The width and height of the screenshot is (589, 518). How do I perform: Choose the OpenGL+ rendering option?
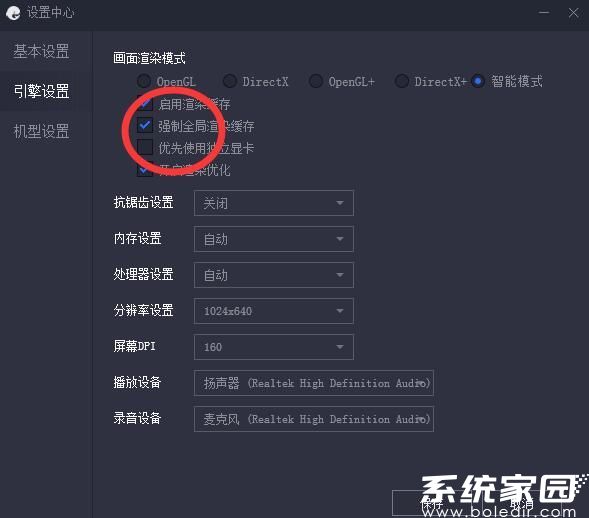(x=316, y=81)
